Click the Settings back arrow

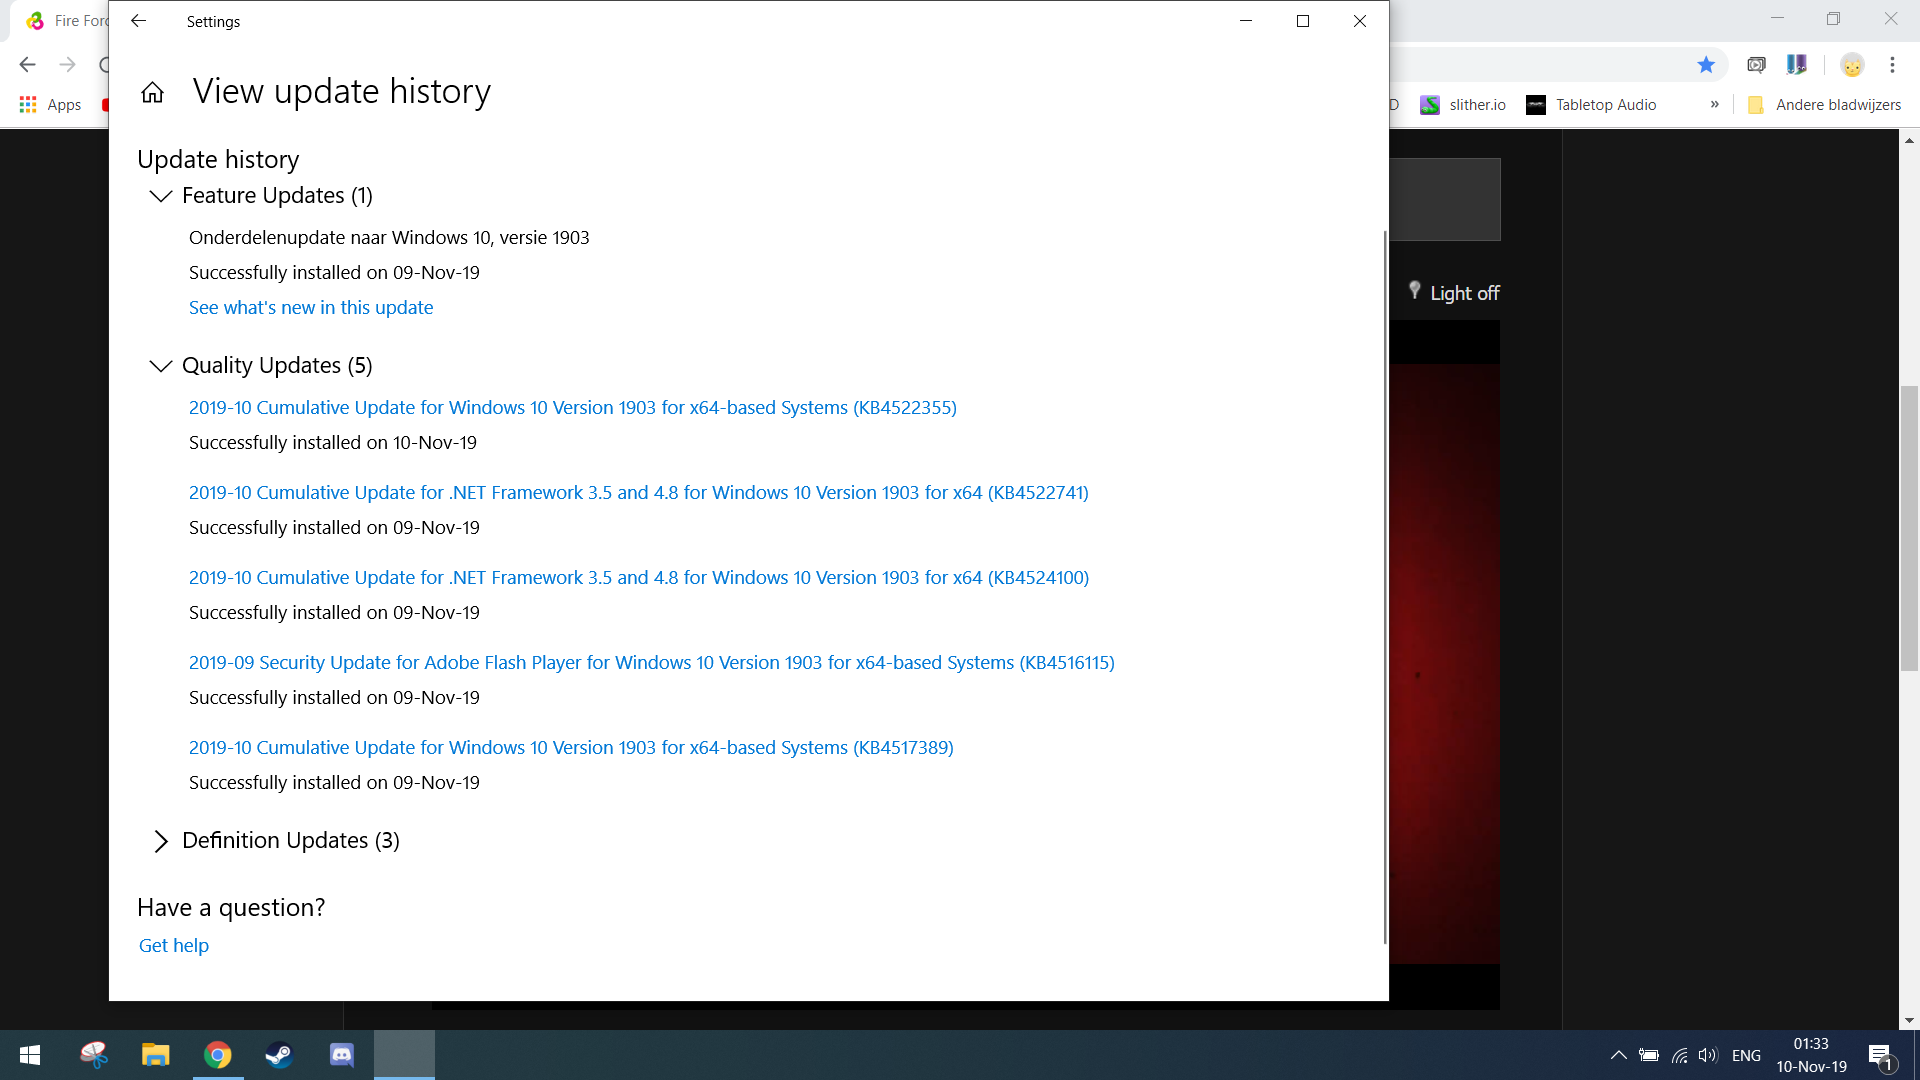click(139, 21)
